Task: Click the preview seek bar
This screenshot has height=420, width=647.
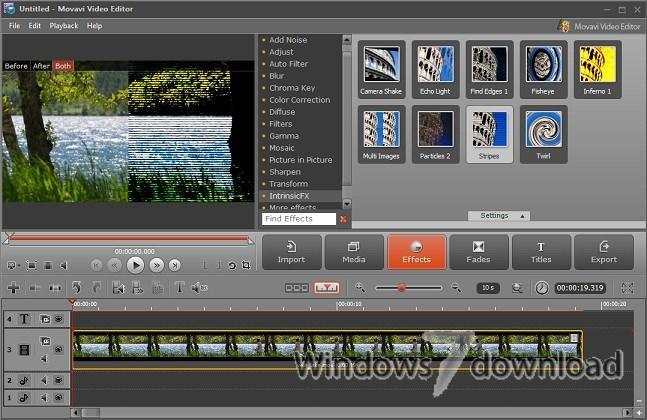Action: [128, 238]
